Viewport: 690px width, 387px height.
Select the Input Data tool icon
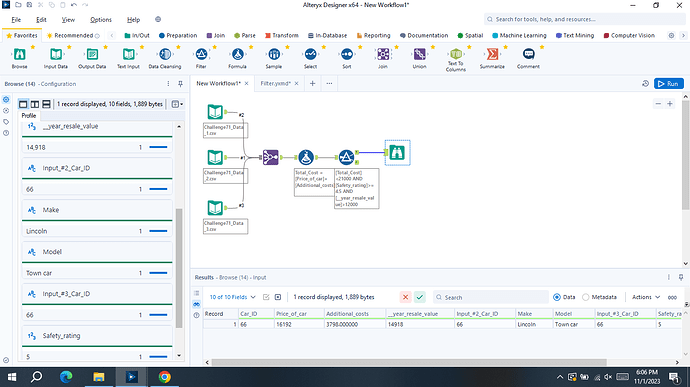[56, 55]
